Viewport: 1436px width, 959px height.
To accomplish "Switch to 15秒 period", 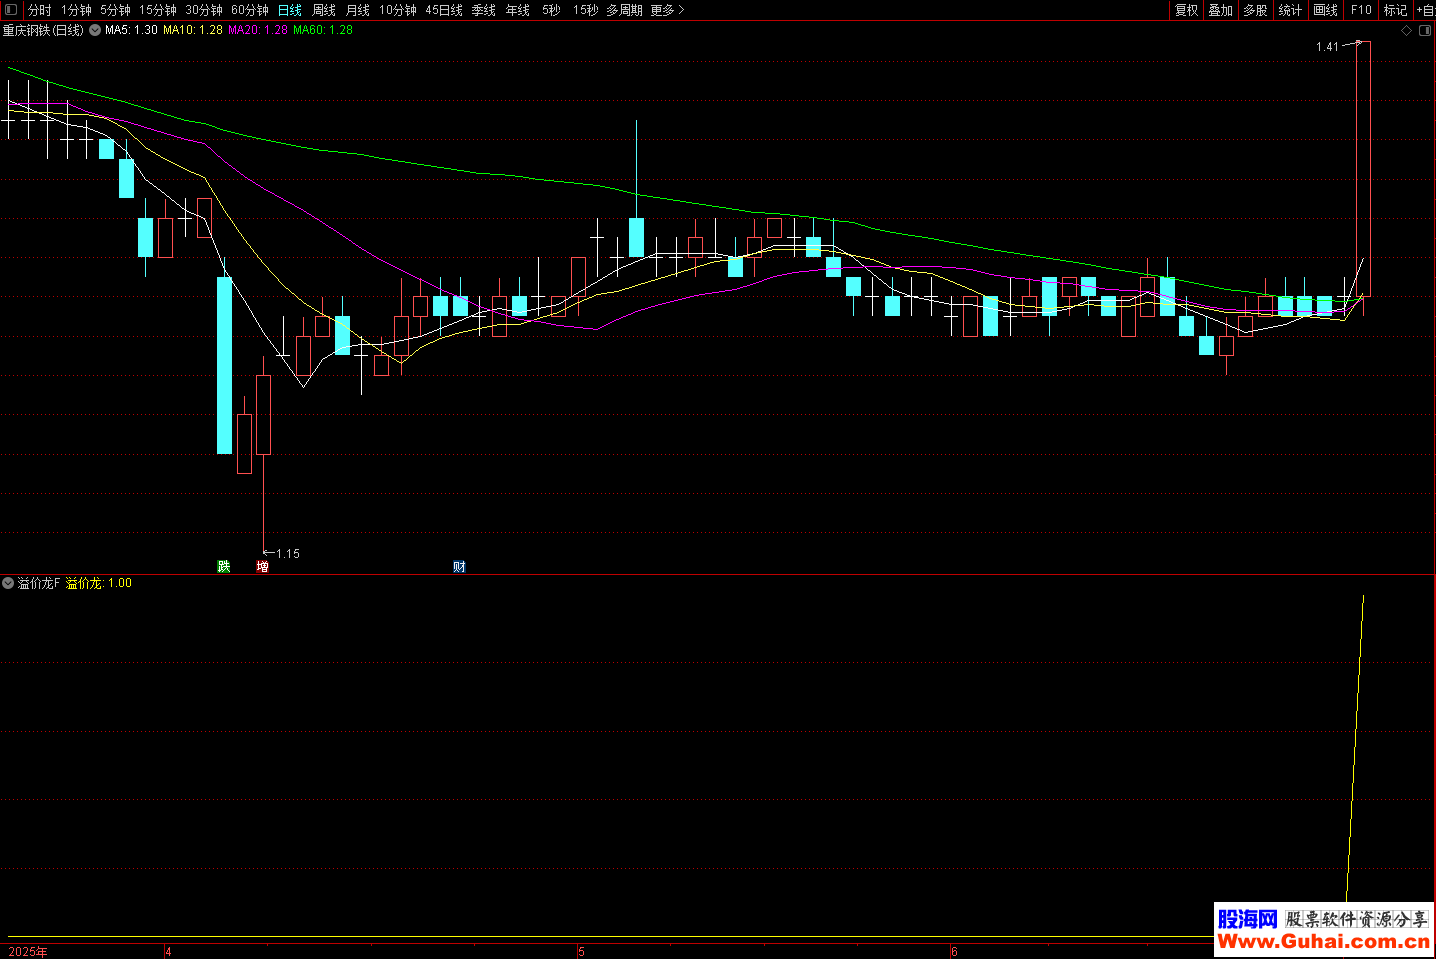I will pyautogui.click(x=586, y=10).
